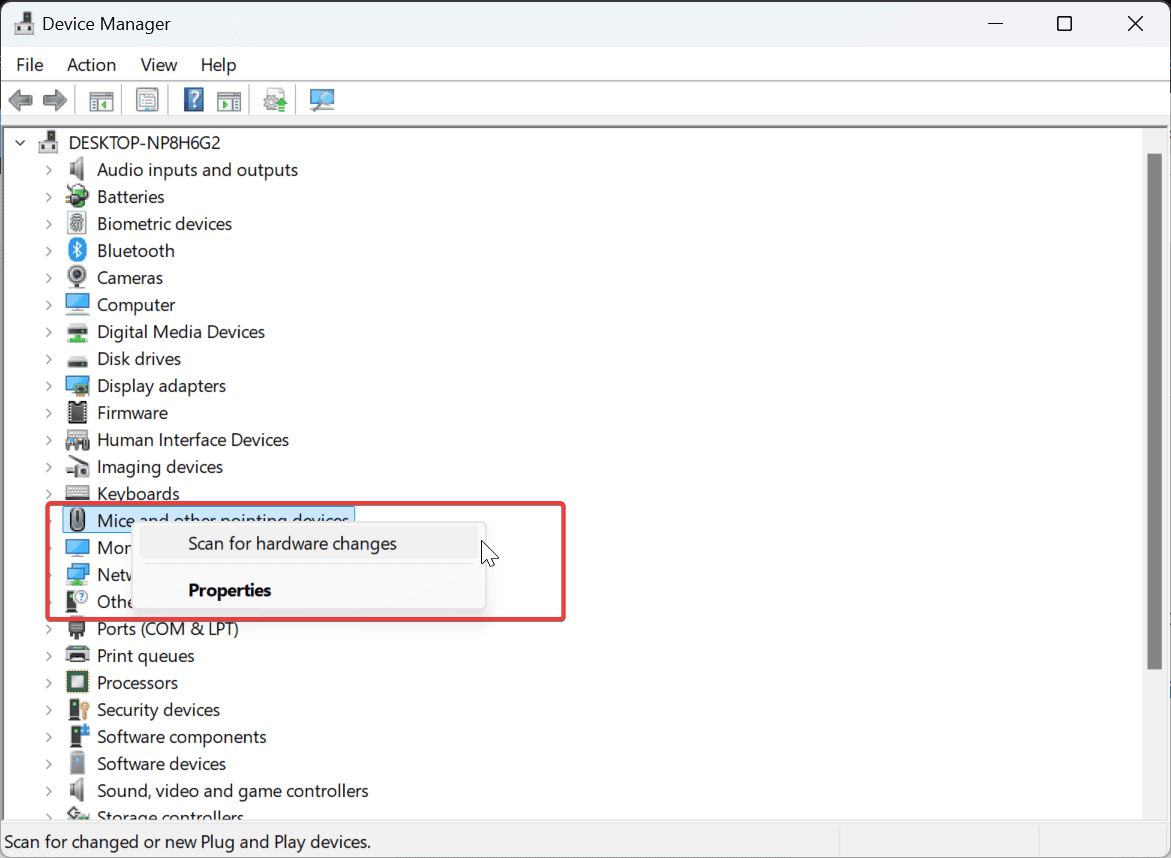
Task: Expand the Bluetooth category chevron
Action: (49, 251)
